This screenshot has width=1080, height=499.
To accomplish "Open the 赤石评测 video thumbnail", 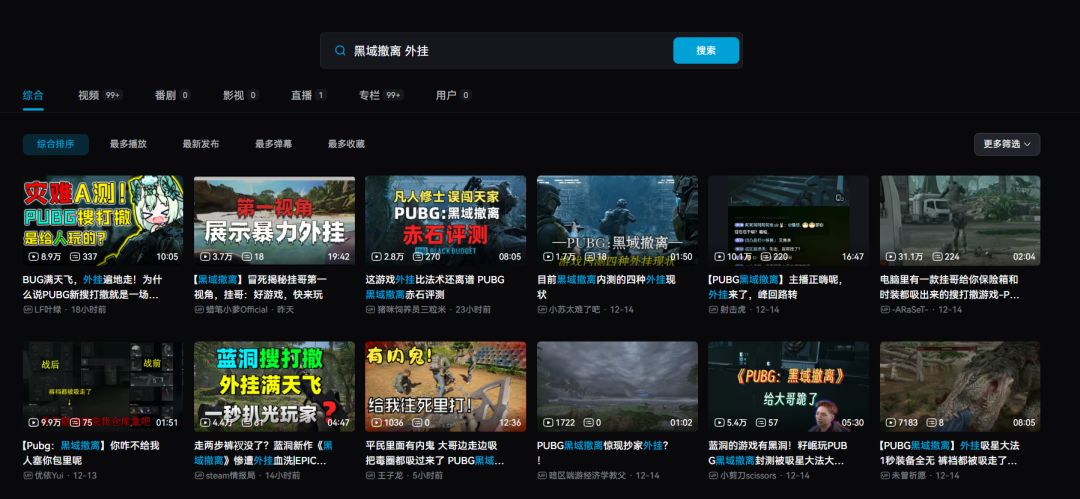I will pos(446,221).
